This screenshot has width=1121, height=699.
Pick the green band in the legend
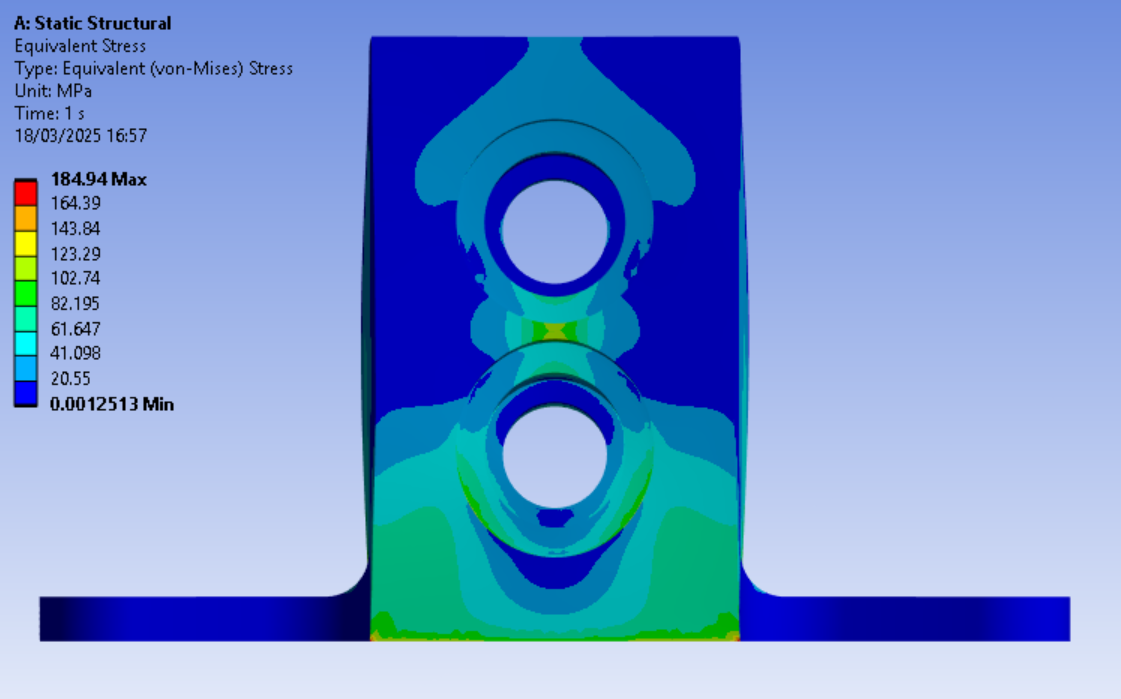click(26, 292)
